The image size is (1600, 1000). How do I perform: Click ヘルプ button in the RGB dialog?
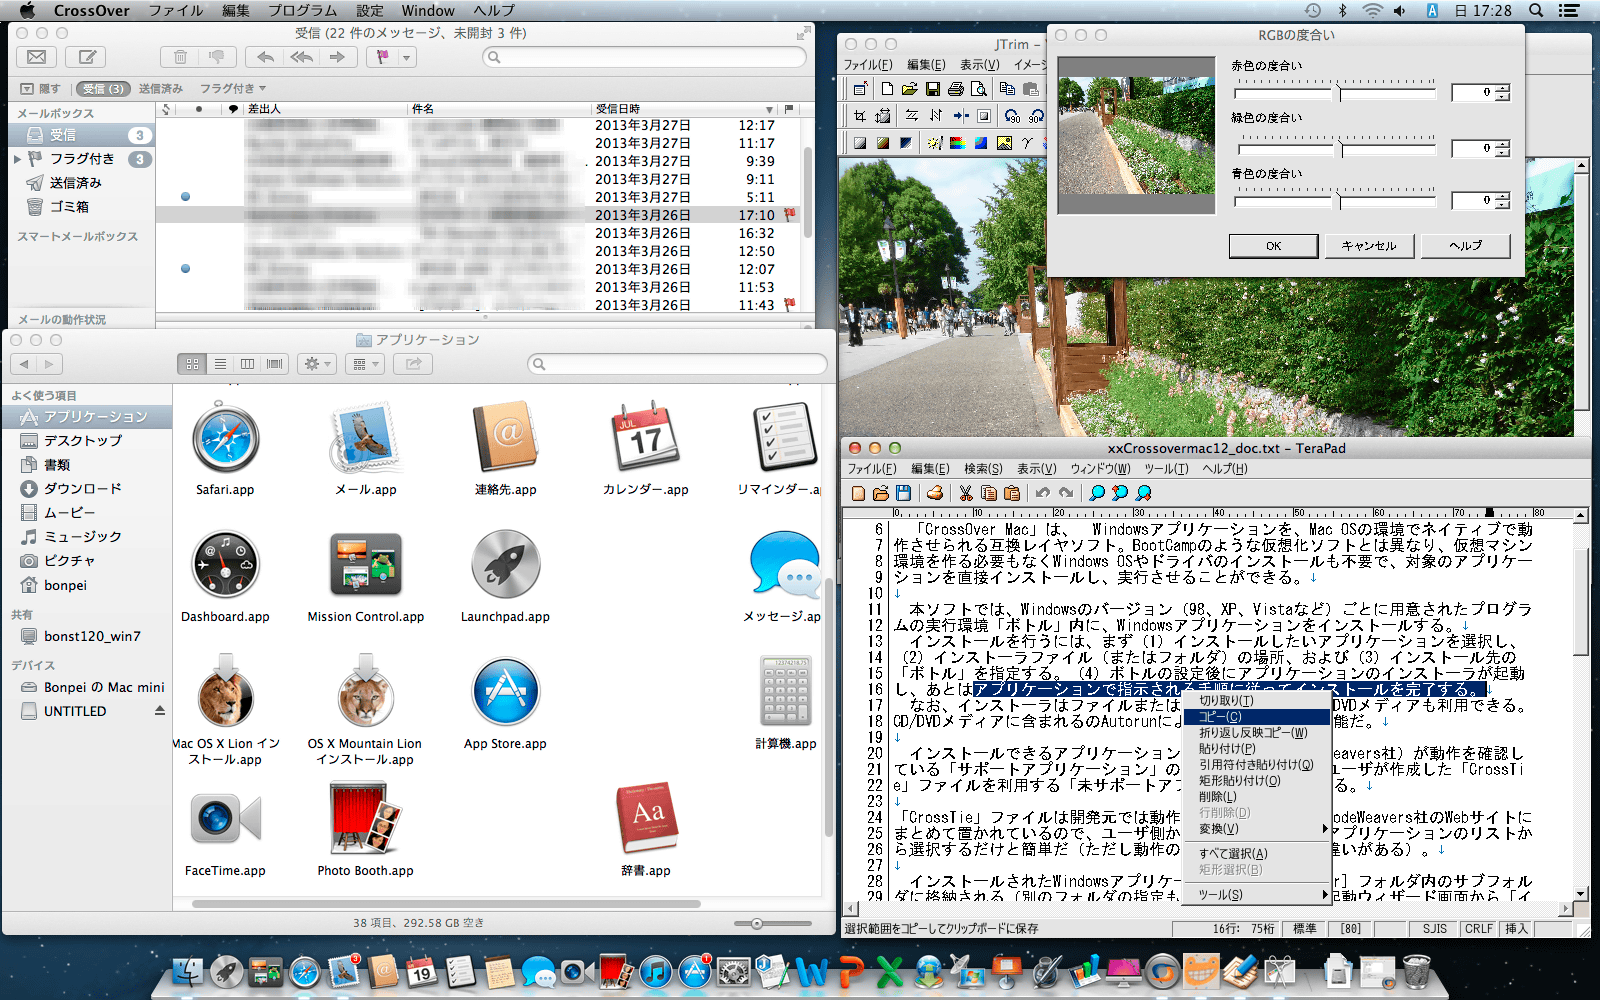click(x=1466, y=246)
